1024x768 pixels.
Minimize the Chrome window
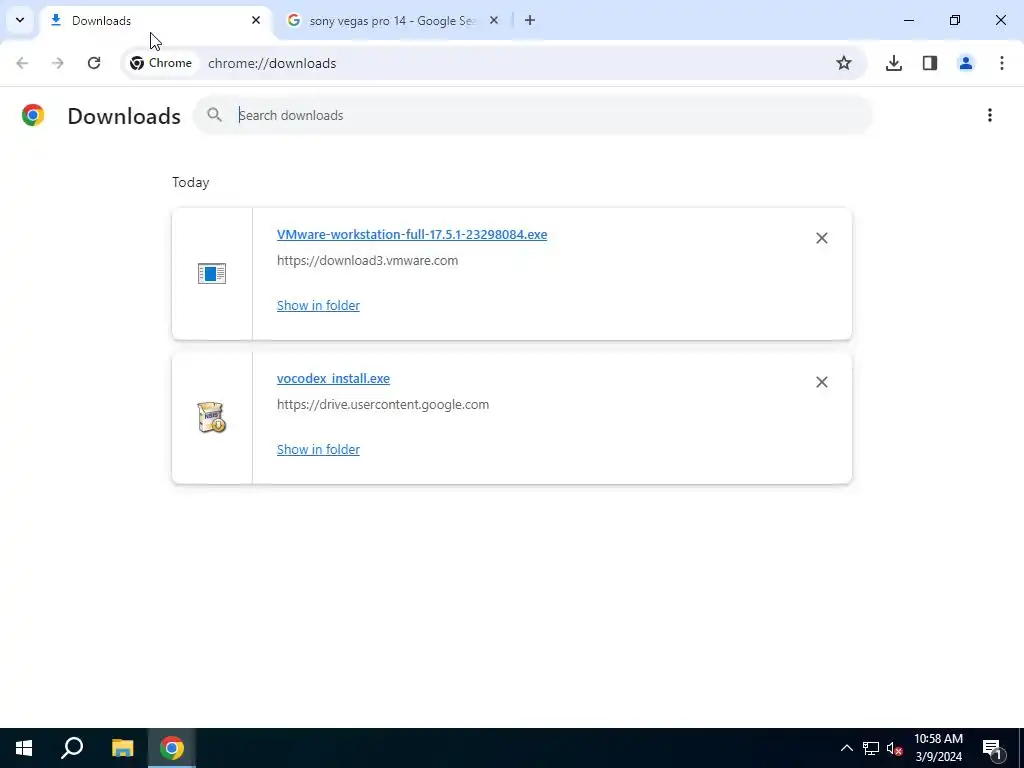[x=908, y=20]
